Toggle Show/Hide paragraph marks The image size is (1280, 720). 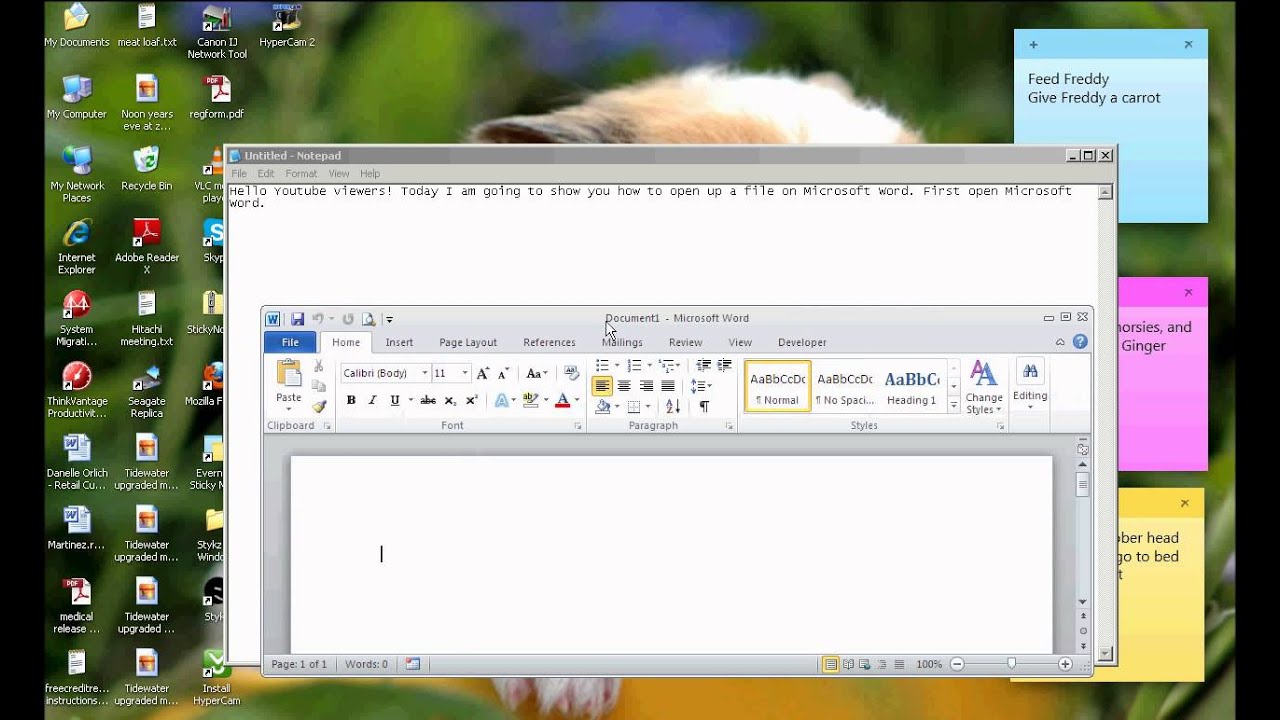point(704,406)
